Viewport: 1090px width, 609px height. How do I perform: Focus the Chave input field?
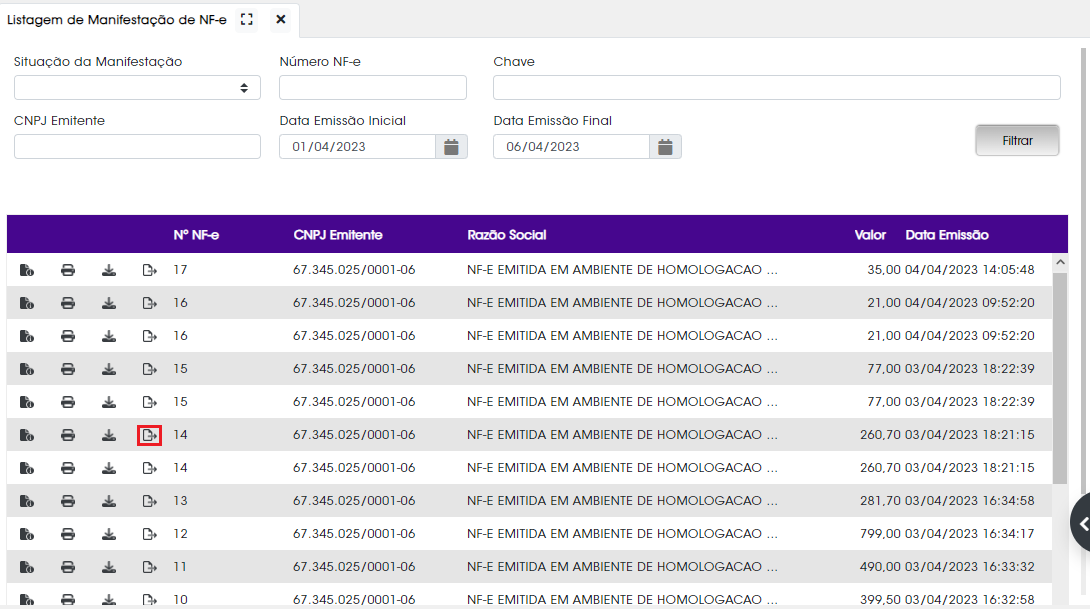point(776,88)
